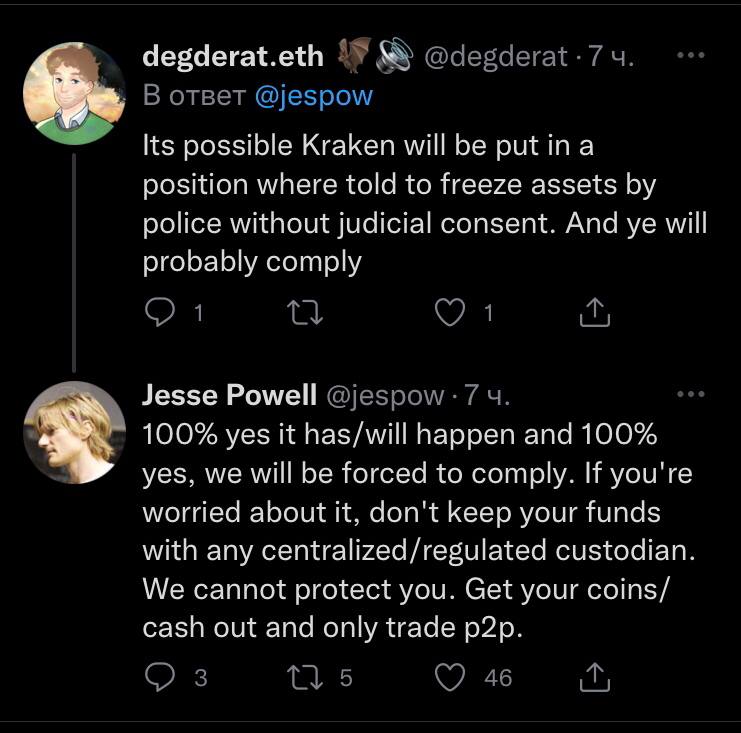
Task: Like Jesse Powell's tweet
Action: coord(453,677)
